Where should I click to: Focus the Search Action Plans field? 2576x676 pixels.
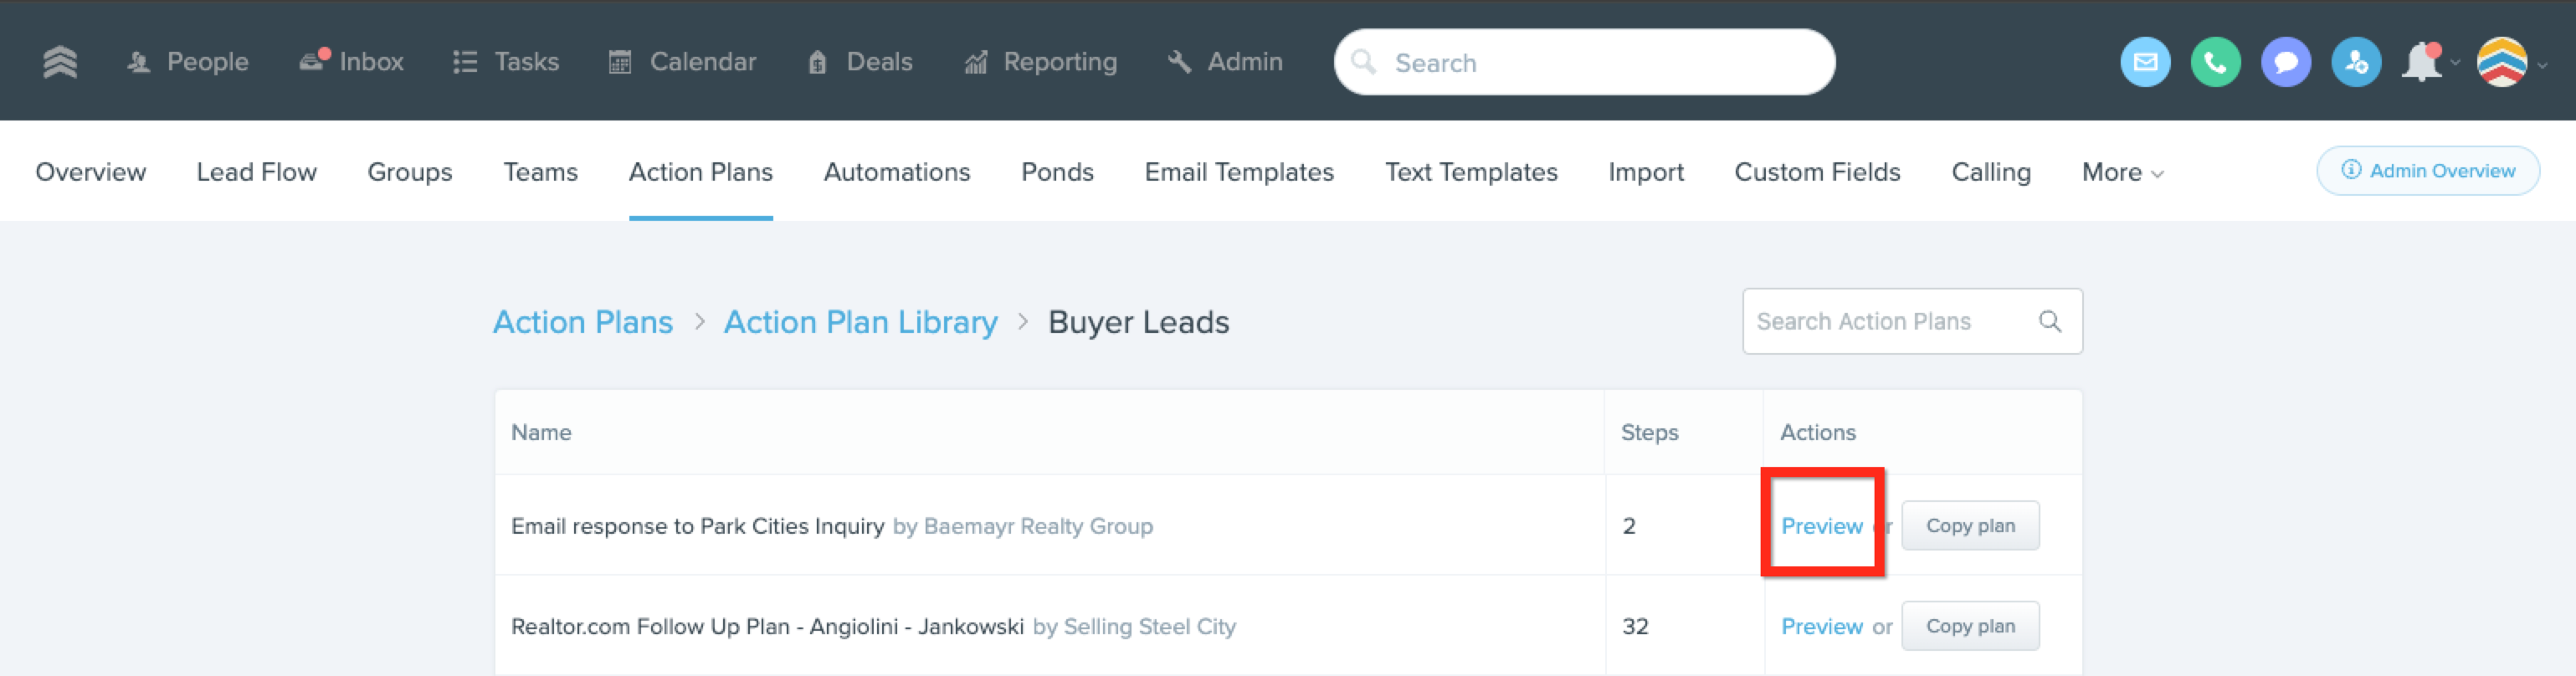coord(1888,321)
